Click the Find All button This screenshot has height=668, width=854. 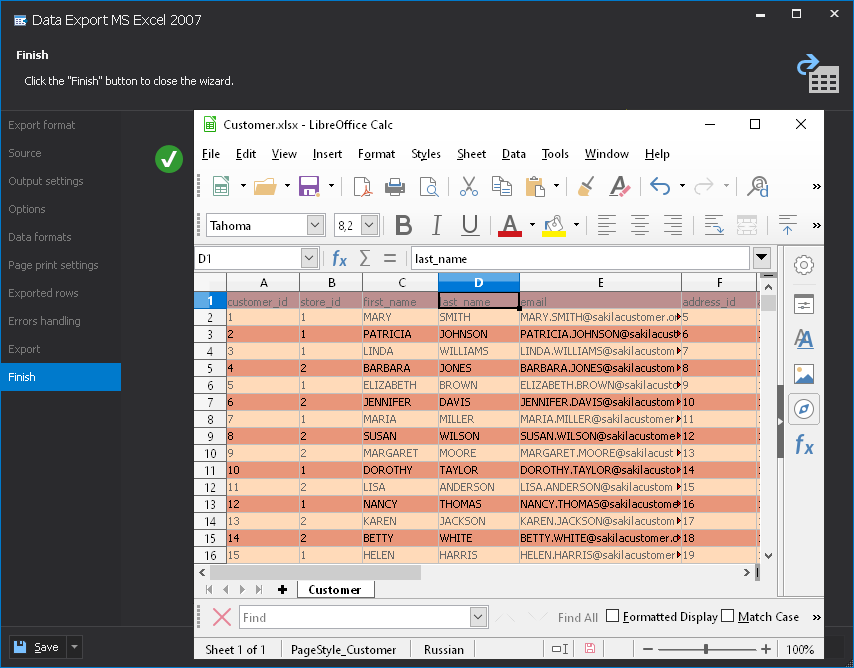tap(577, 617)
